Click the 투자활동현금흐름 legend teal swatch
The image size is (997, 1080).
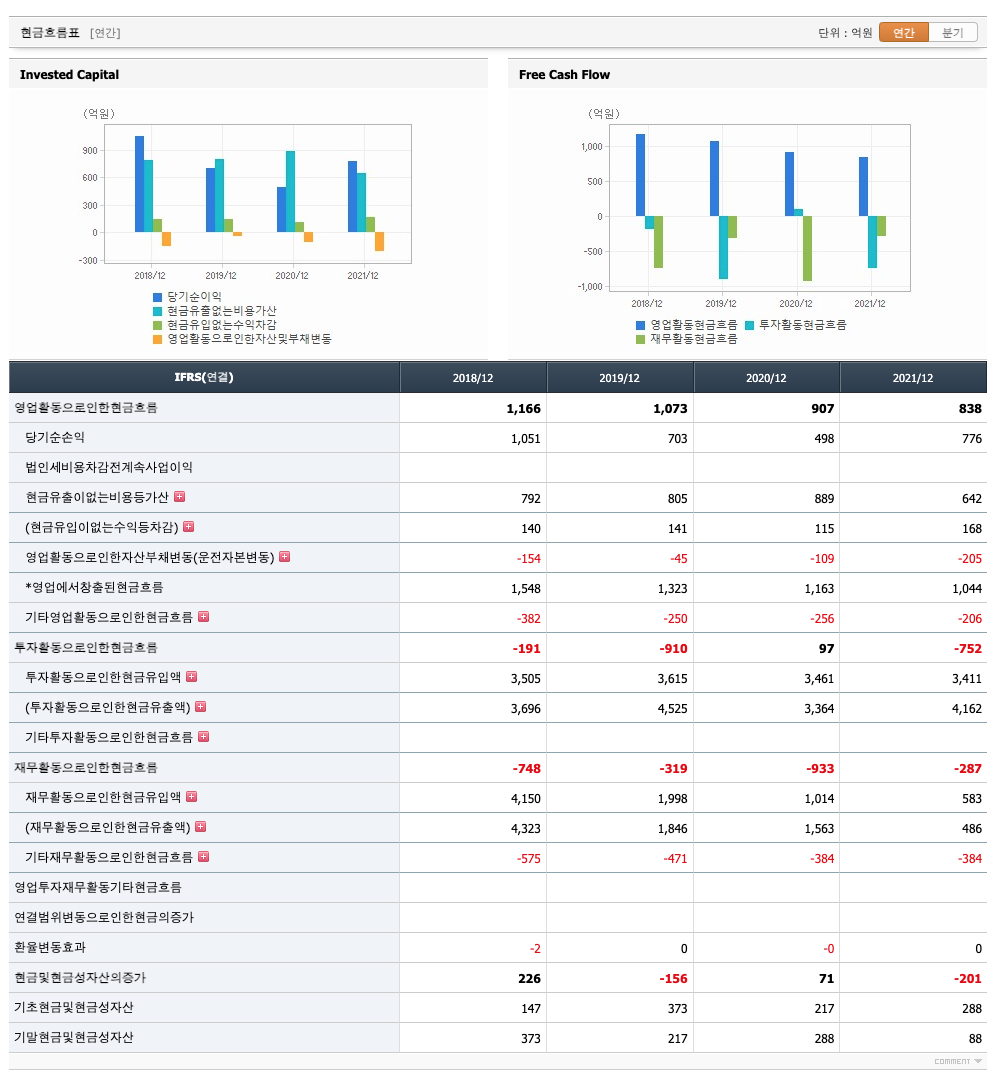pos(749,325)
